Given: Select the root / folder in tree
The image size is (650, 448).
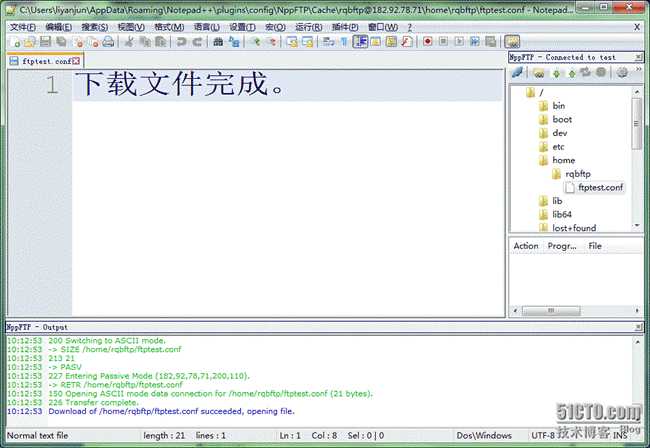Looking at the screenshot, I should point(535,92).
